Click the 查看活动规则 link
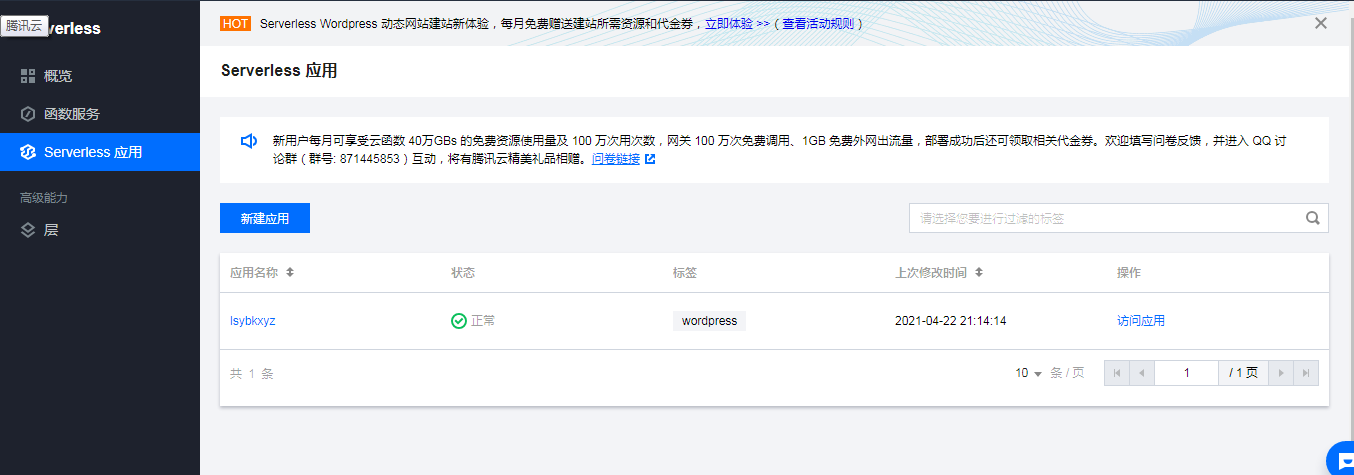Image resolution: width=1354 pixels, height=475 pixels. tap(818, 23)
